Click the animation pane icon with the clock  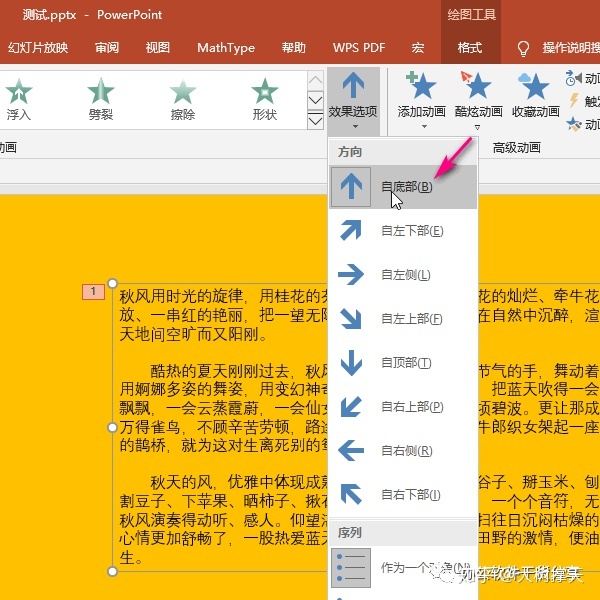[x=573, y=78]
